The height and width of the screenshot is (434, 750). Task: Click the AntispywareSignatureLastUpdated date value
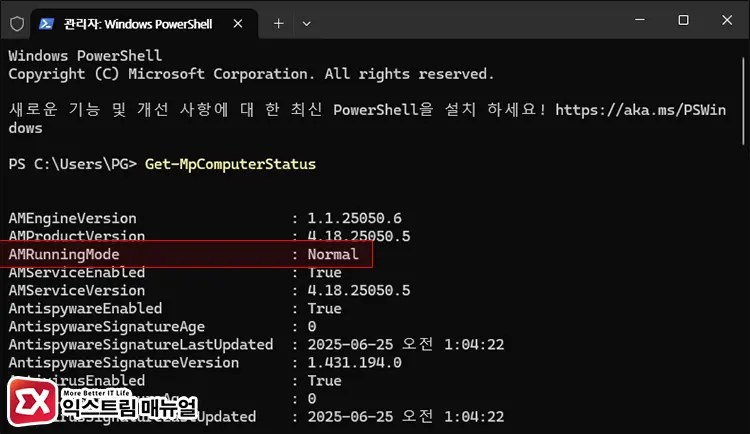click(406, 345)
